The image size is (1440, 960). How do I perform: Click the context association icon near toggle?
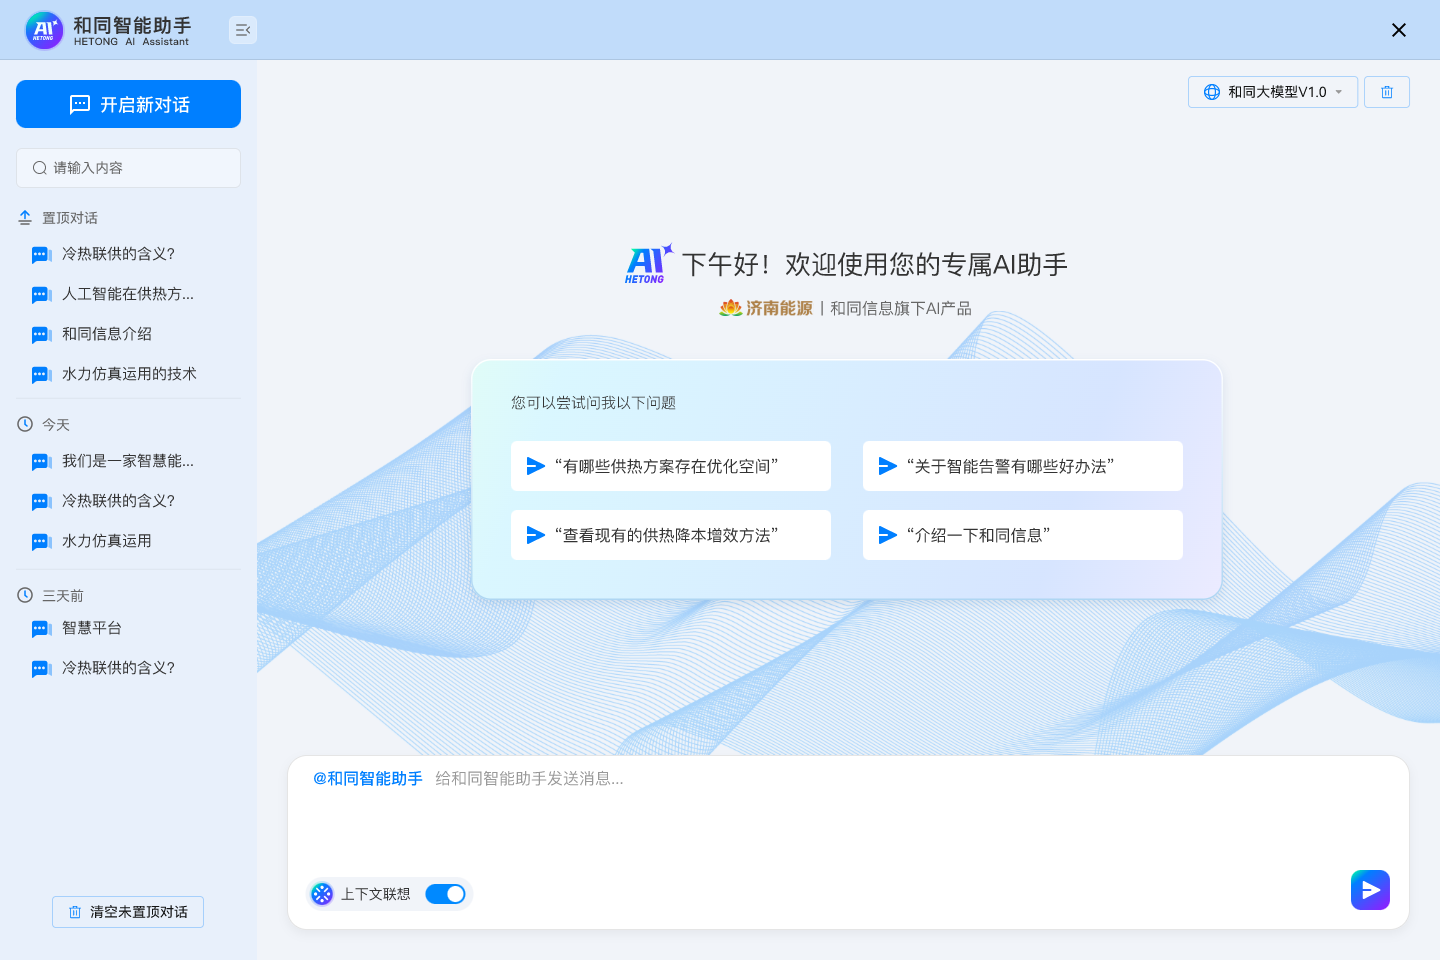322,894
